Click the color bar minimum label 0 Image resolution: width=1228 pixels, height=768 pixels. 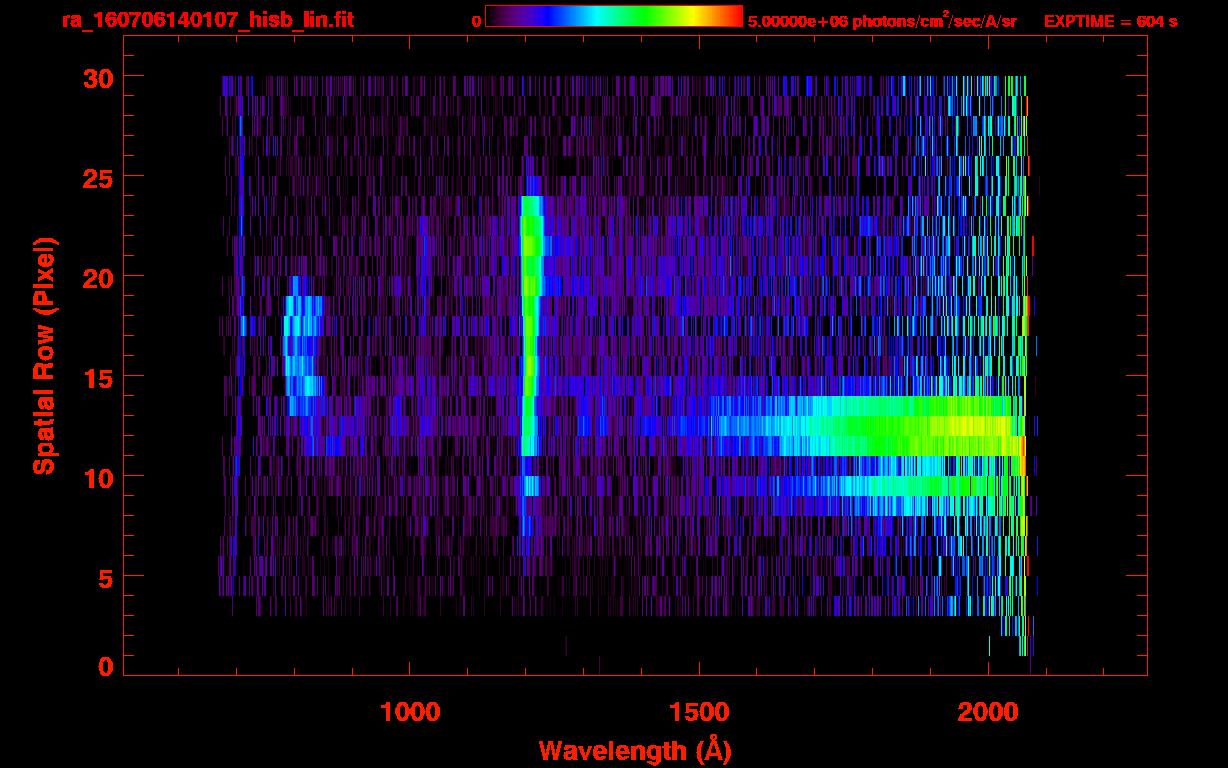click(x=476, y=21)
